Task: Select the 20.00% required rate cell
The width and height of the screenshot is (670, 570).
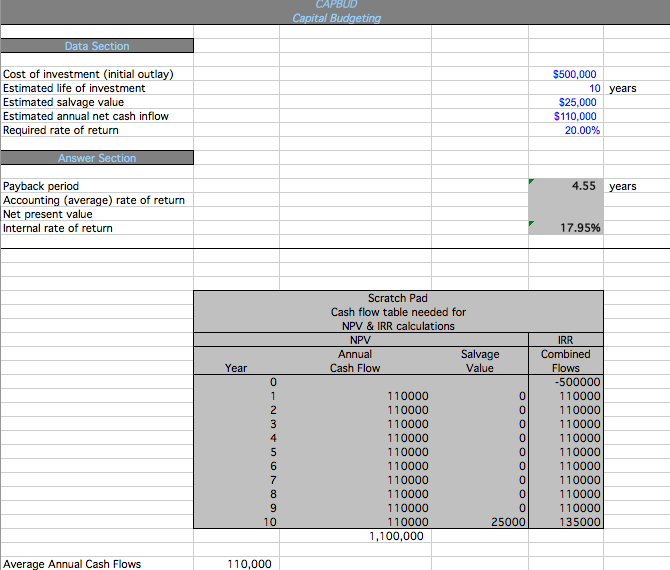Action: pos(566,130)
